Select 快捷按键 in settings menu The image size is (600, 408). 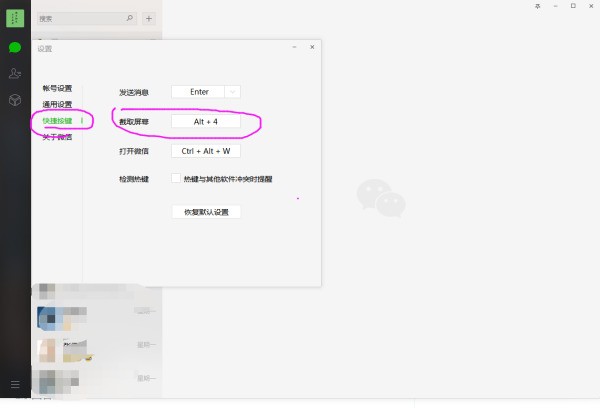[57, 121]
